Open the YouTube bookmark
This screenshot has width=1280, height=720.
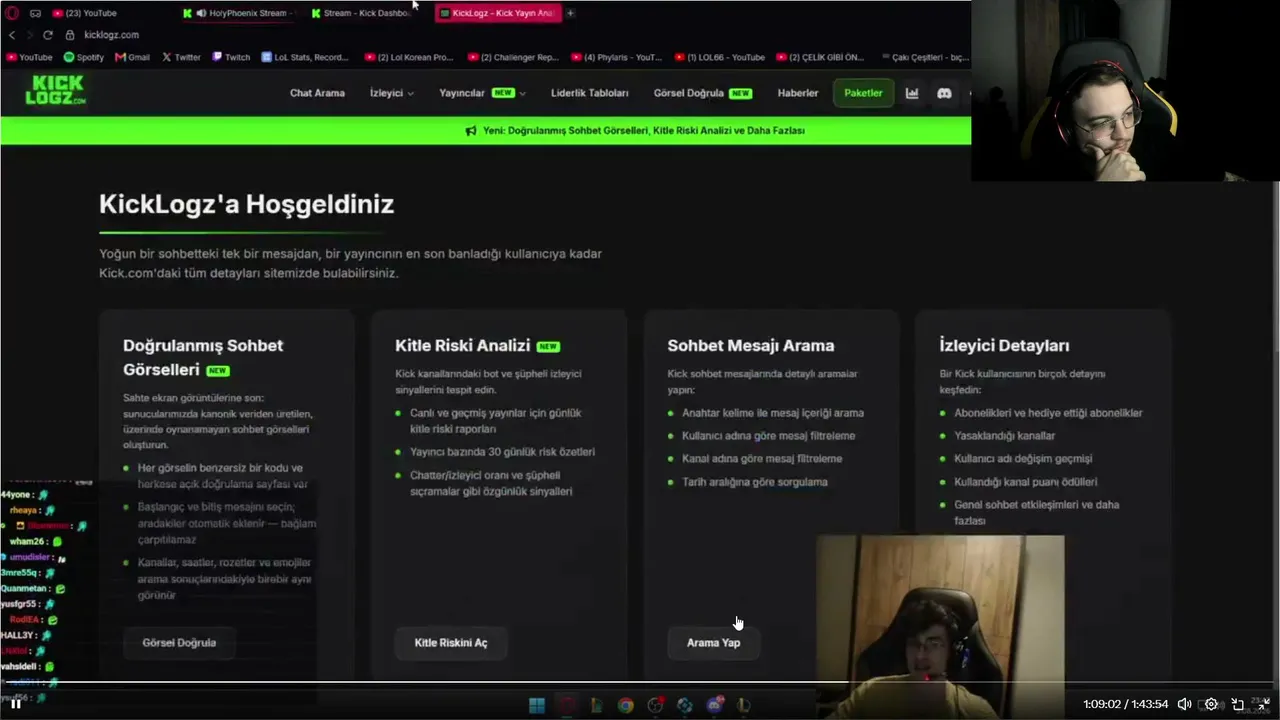point(29,57)
